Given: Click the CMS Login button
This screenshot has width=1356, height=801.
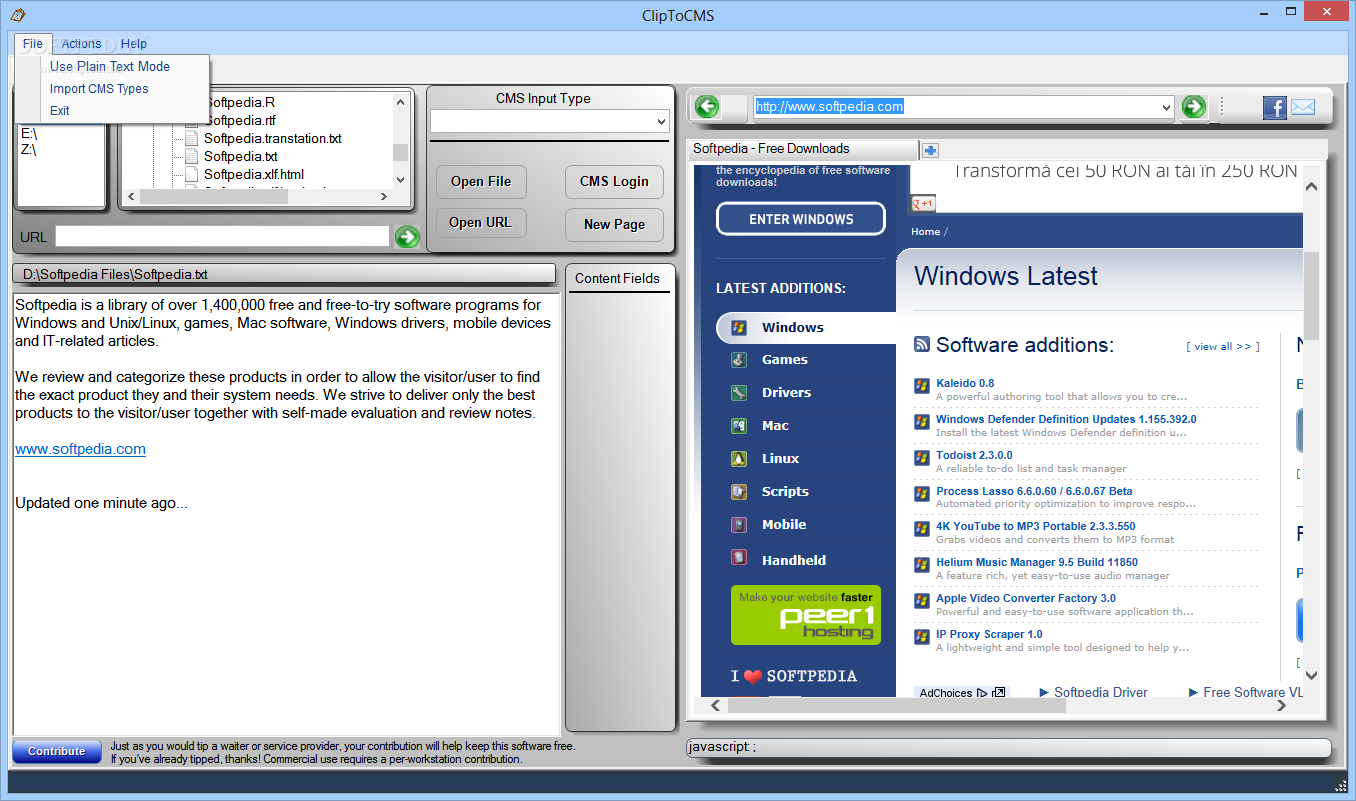Looking at the screenshot, I should pyautogui.click(x=614, y=182).
